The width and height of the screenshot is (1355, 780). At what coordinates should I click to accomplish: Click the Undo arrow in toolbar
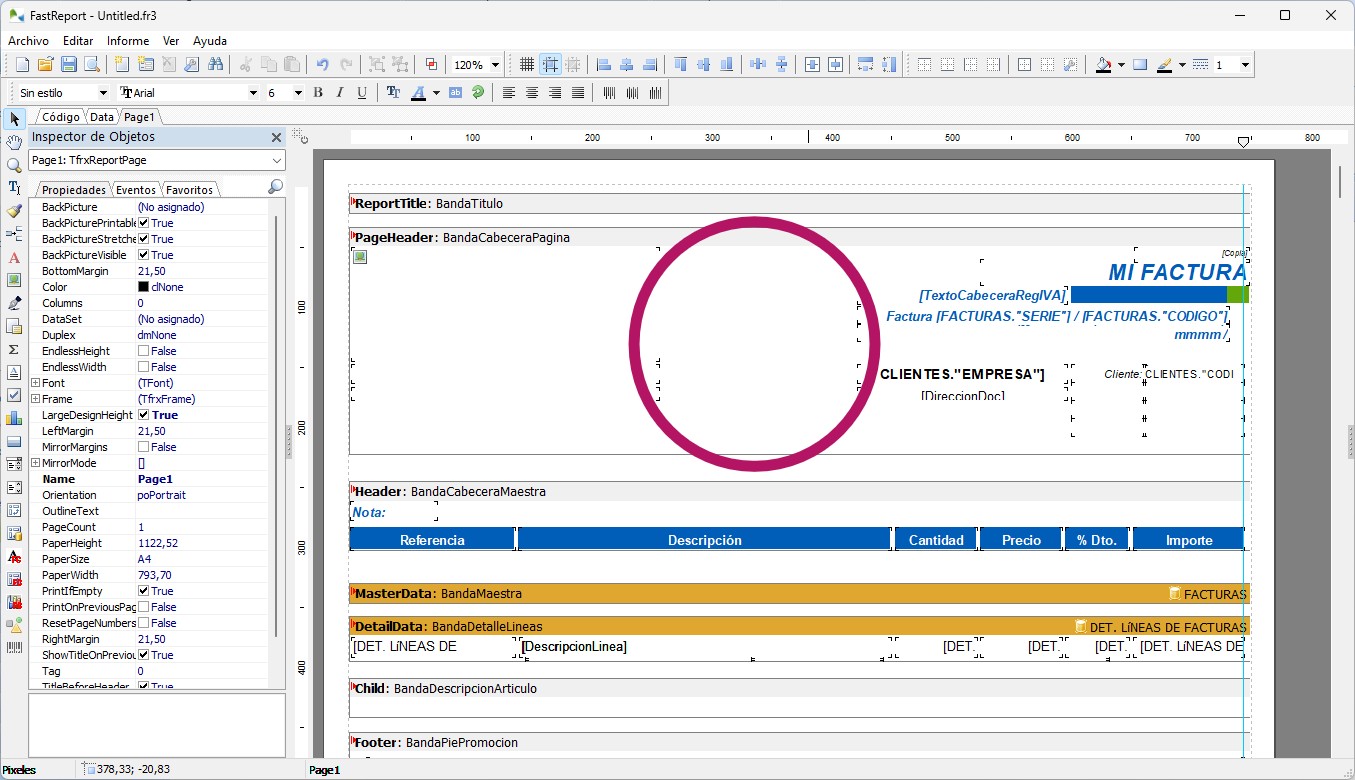(322, 65)
